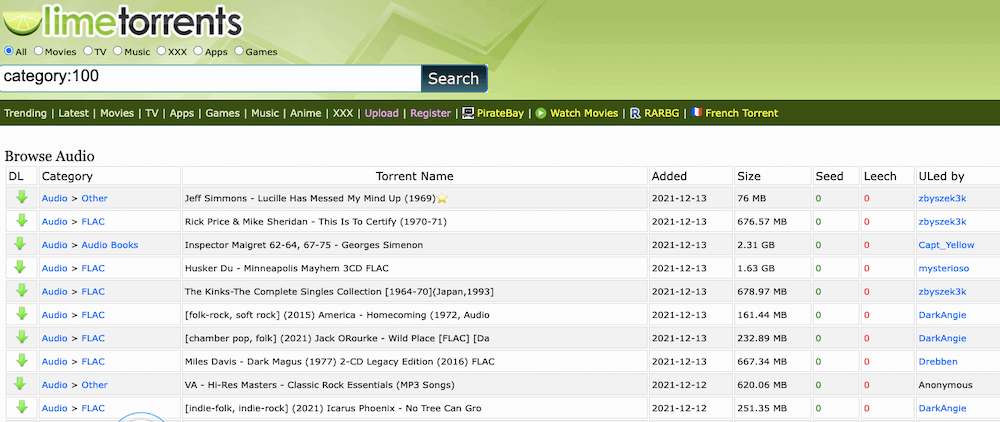The height and width of the screenshot is (422, 1000).
Task: Open Audio Books category link
Action: coord(110,245)
